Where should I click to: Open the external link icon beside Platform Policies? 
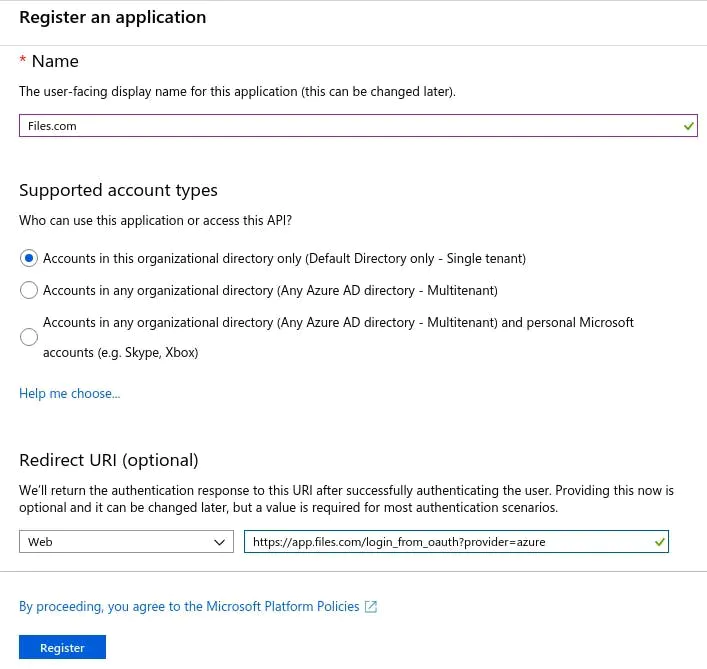[x=371, y=607]
